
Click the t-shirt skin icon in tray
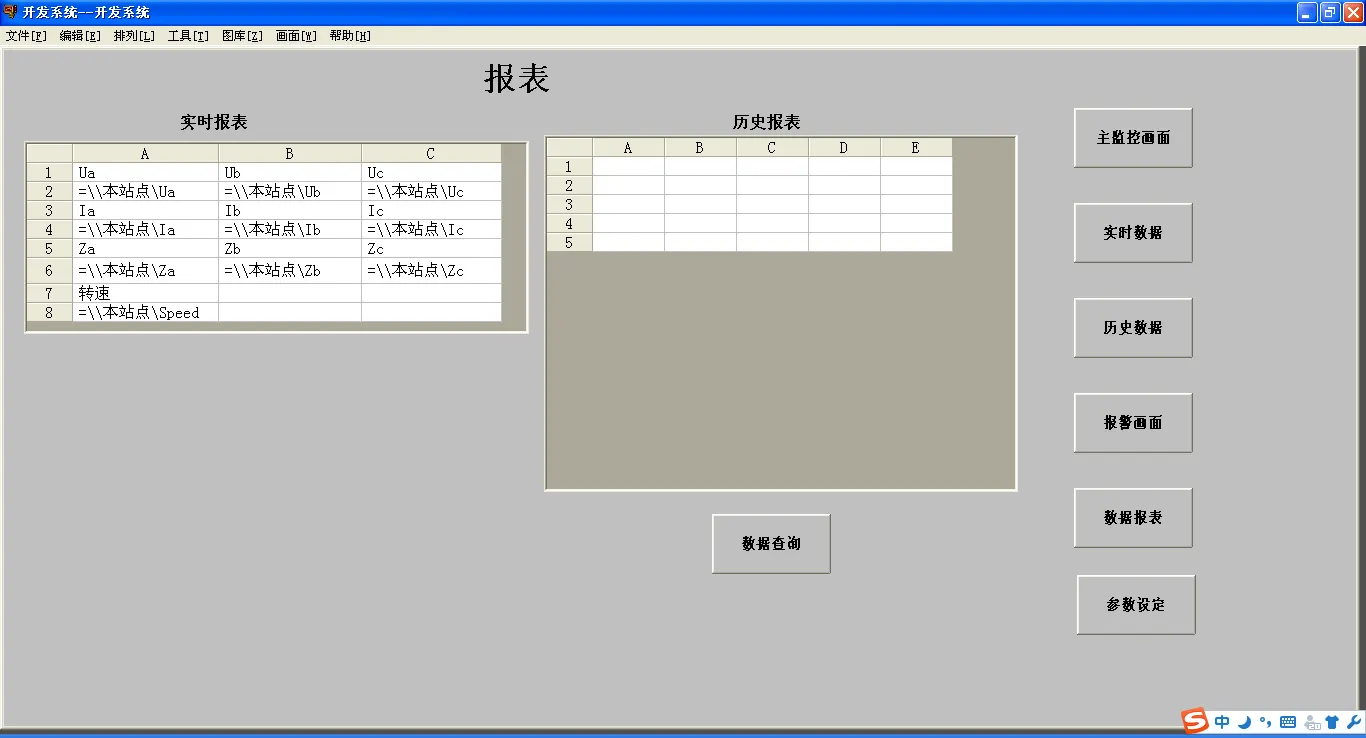point(1333,721)
